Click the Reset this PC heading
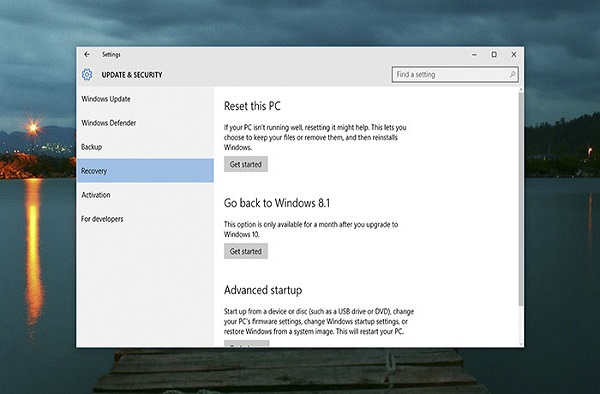Viewport: 600px width, 394px height. [x=252, y=106]
